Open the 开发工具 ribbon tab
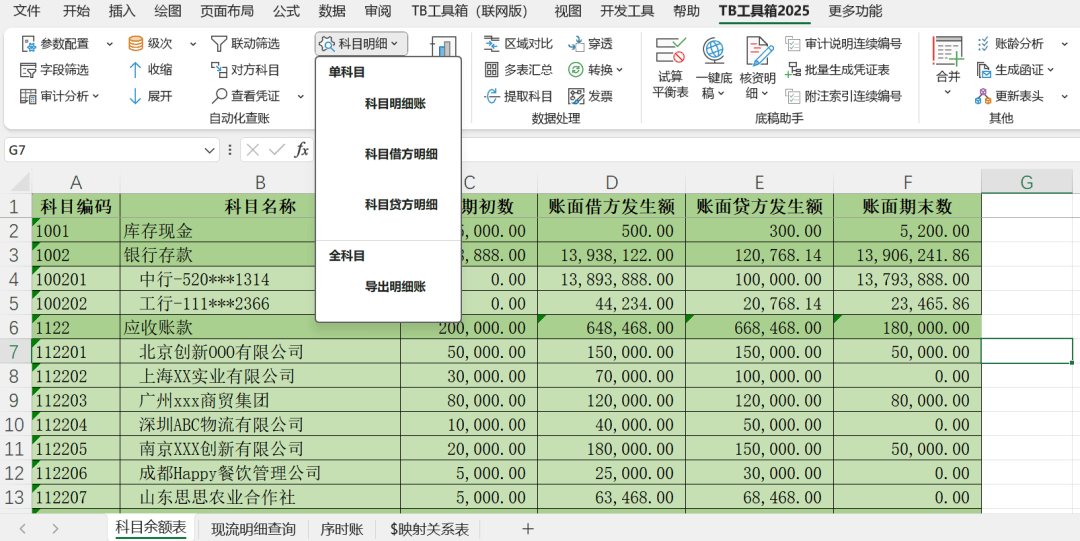The width and height of the screenshot is (1080, 541). pos(627,11)
